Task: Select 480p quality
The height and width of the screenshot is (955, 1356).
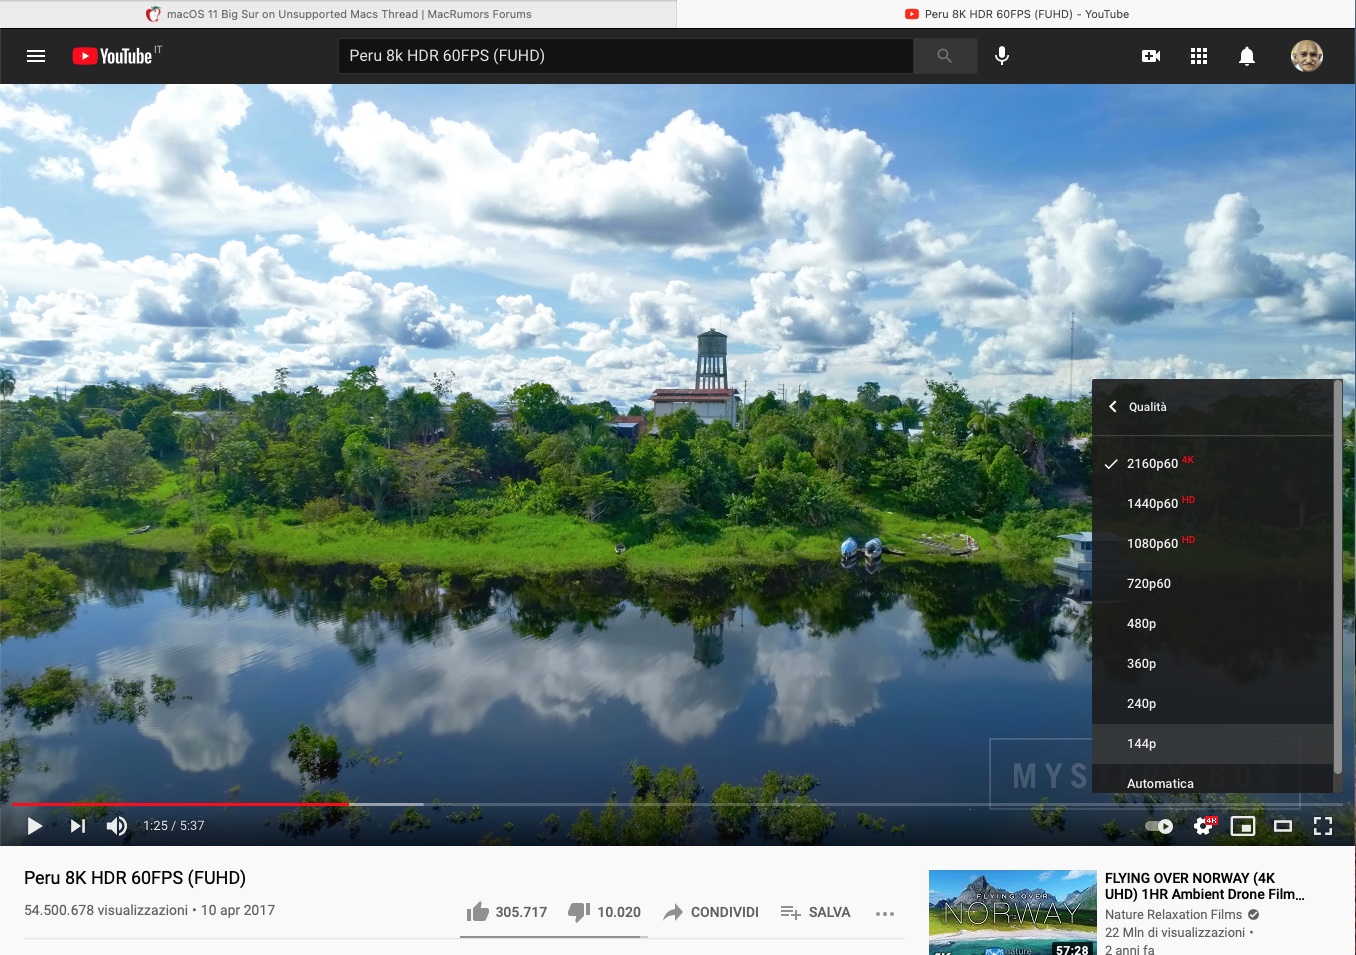Action: coord(1212,623)
